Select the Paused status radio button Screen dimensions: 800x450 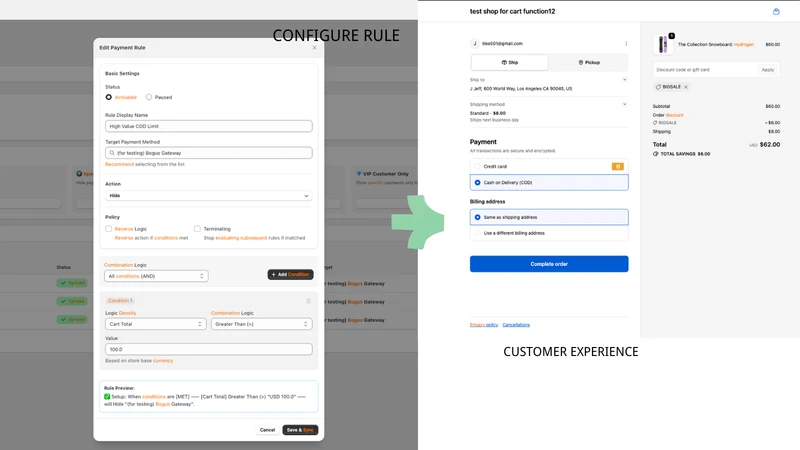[x=149, y=97]
